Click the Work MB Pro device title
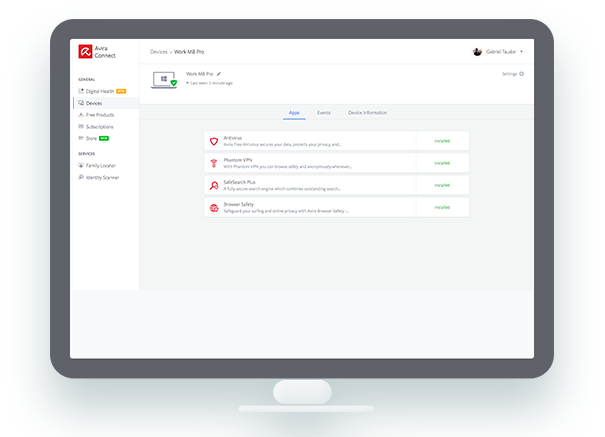 pyautogui.click(x=199, y=74)
